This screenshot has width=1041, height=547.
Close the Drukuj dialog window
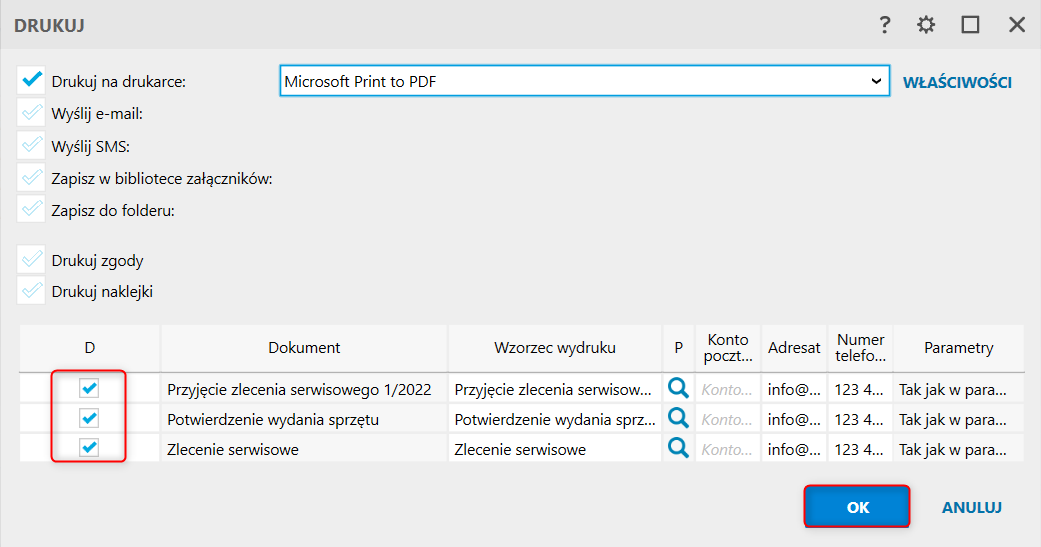click(x=1017, y=25)
